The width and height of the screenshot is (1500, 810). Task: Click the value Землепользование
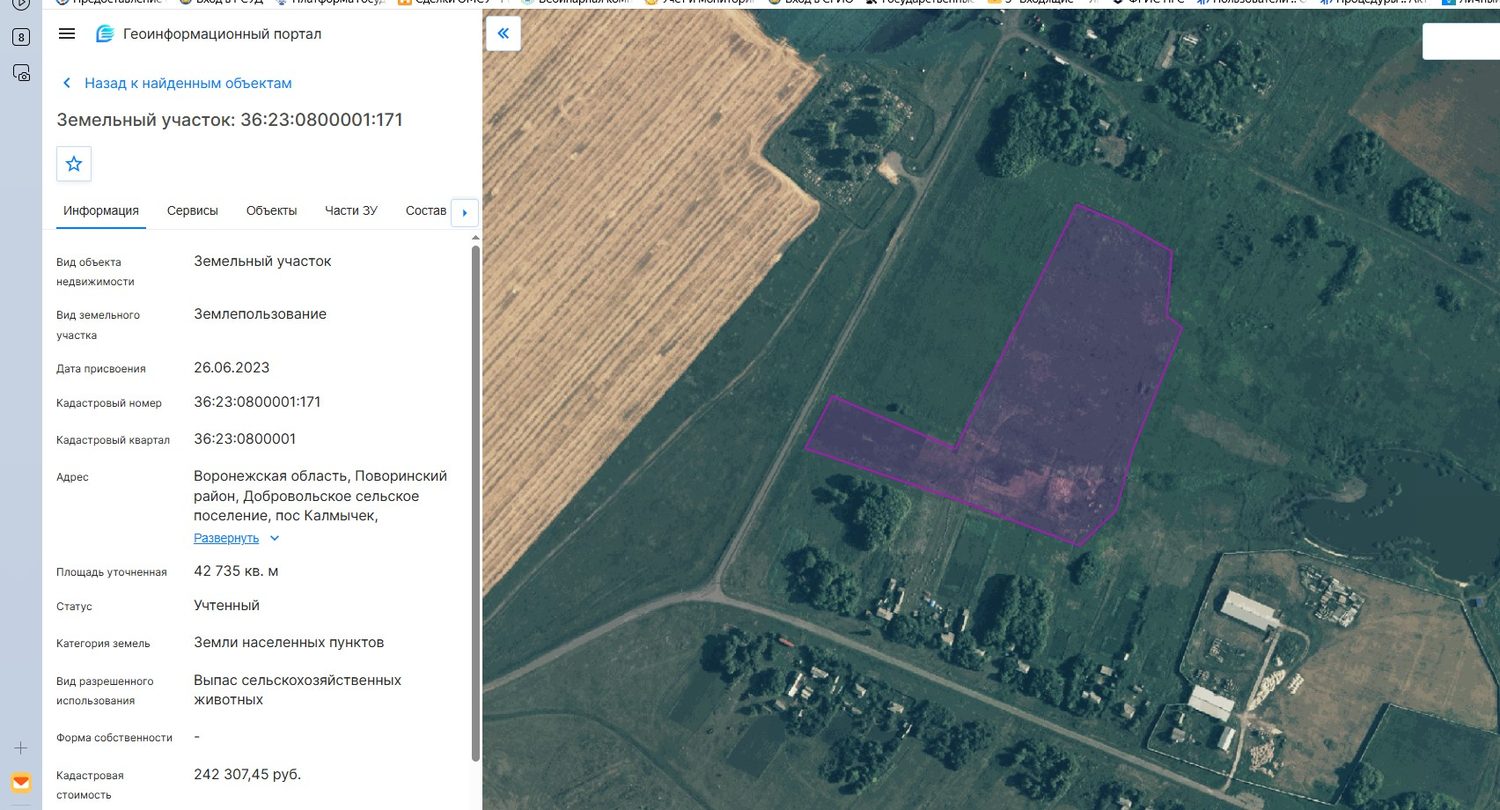tap(260, 314)
